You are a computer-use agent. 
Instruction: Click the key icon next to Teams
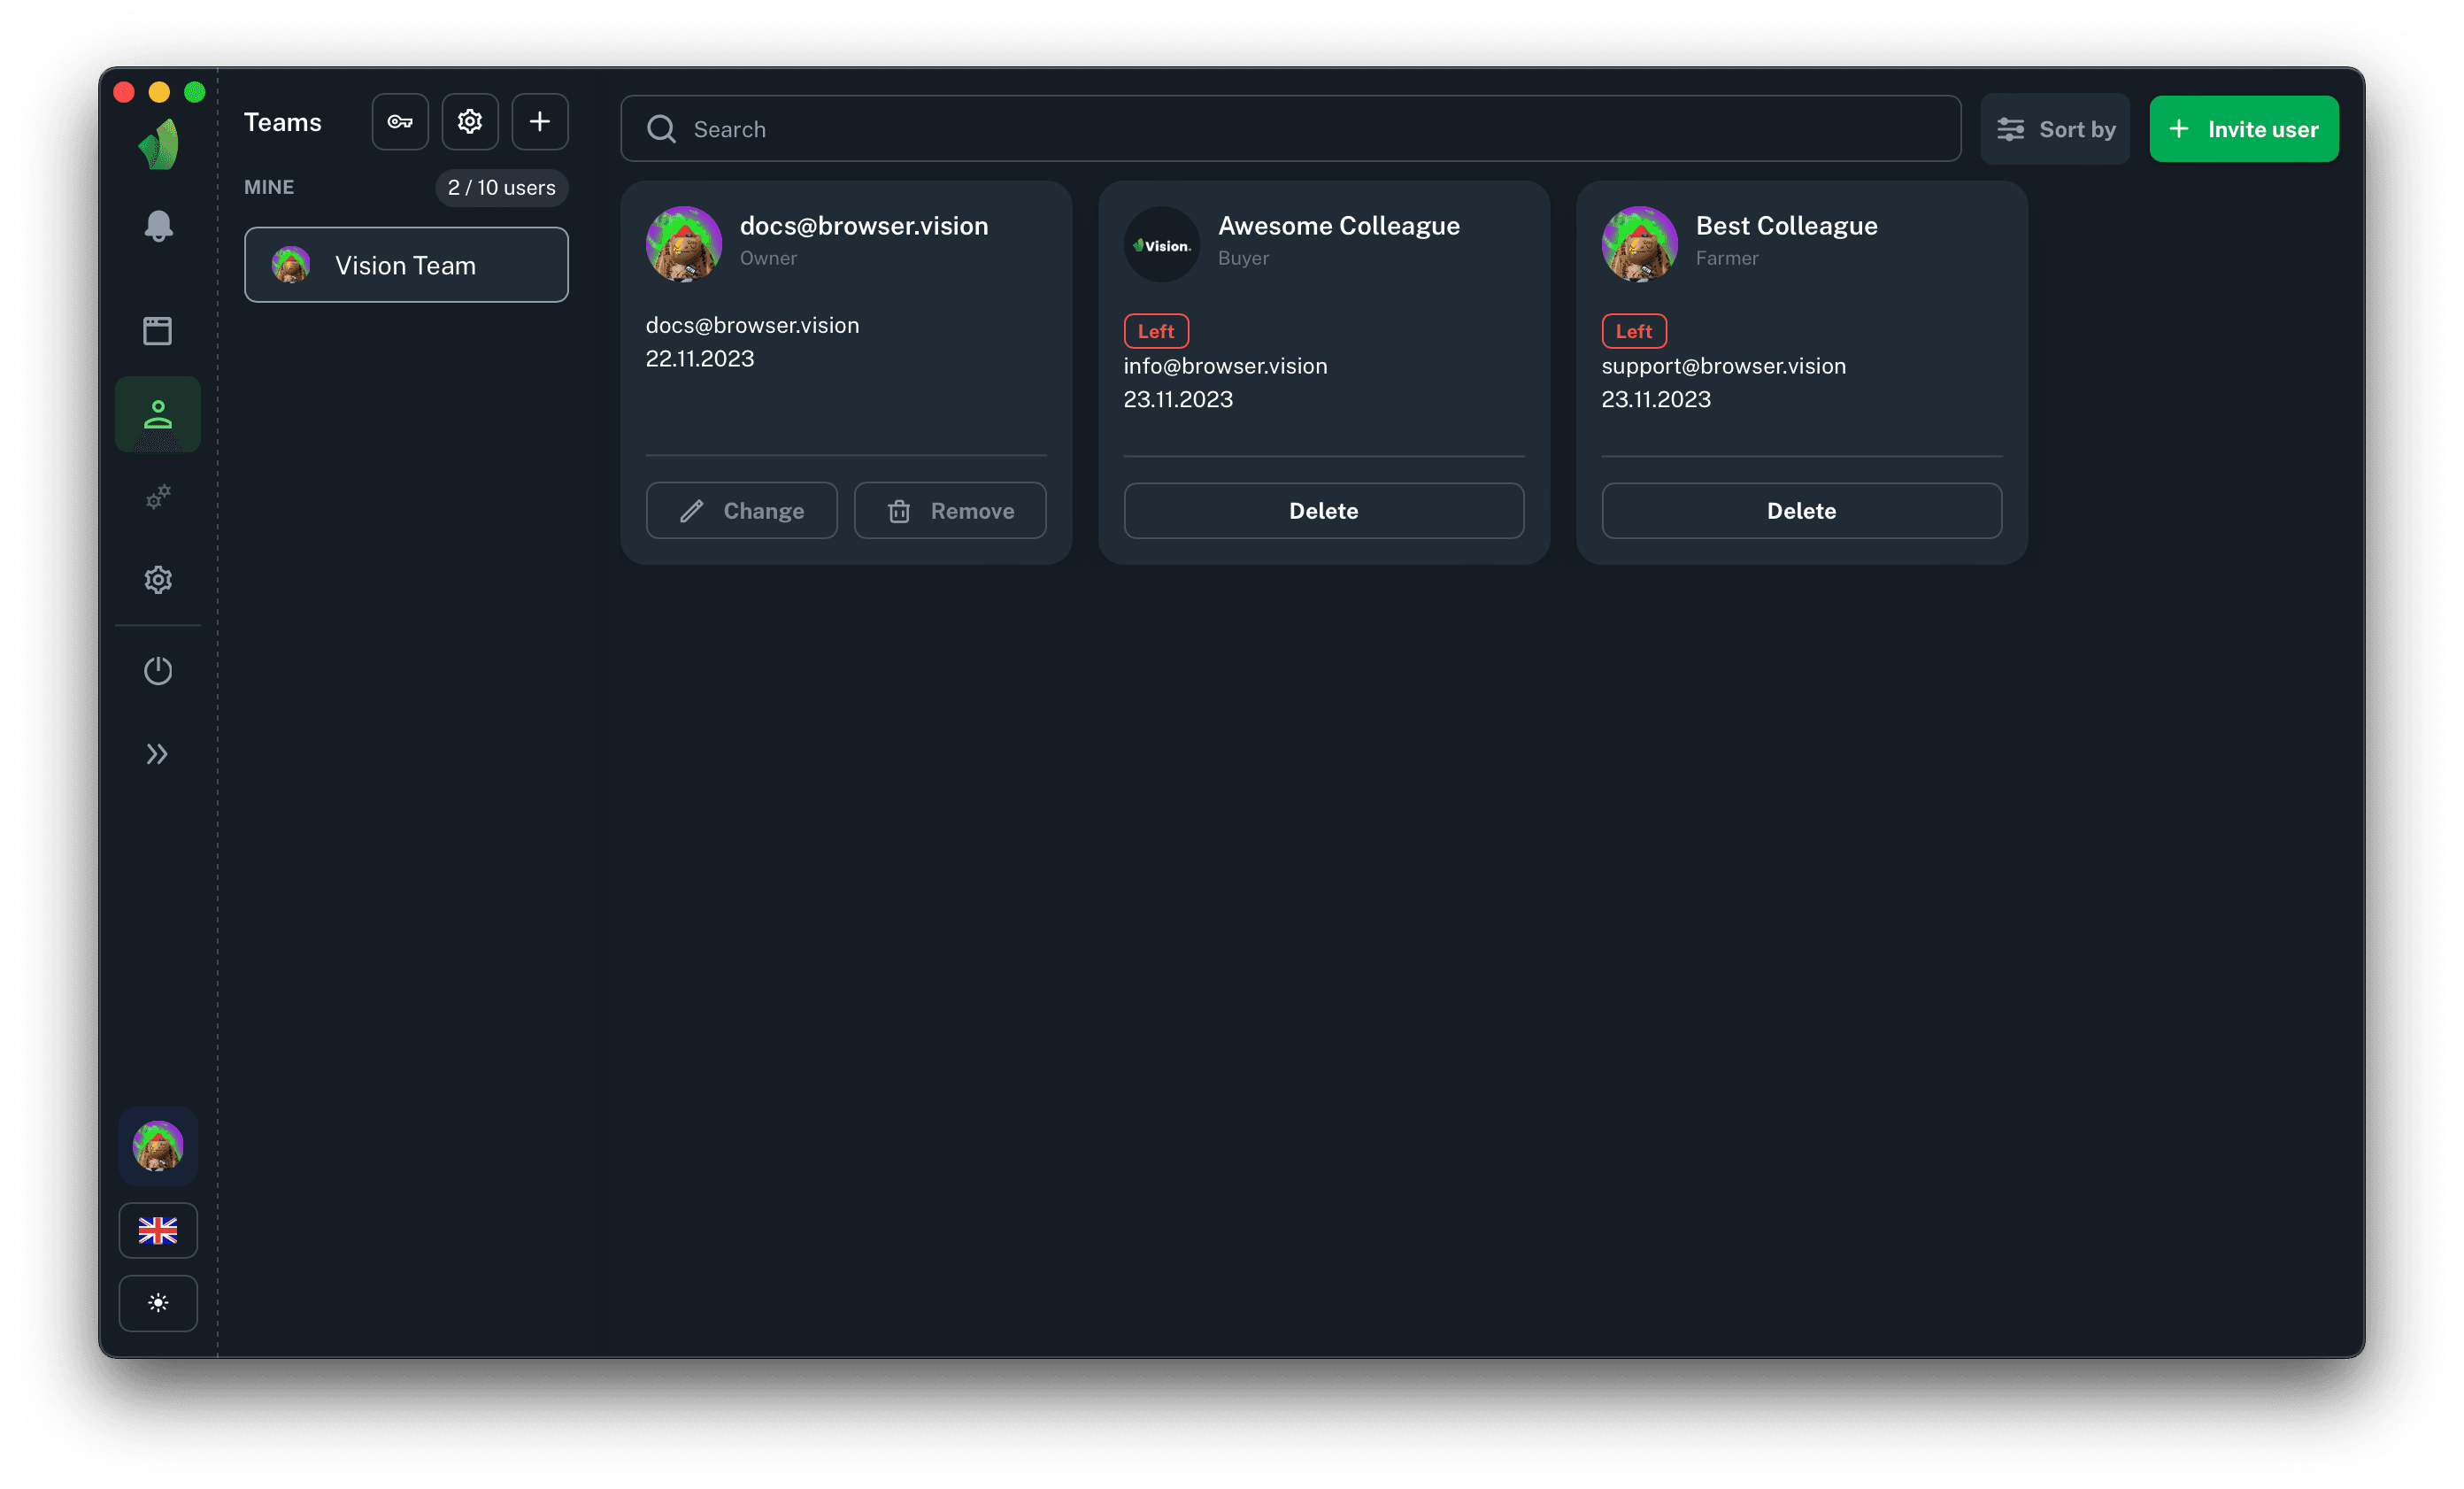click(400, 122)
